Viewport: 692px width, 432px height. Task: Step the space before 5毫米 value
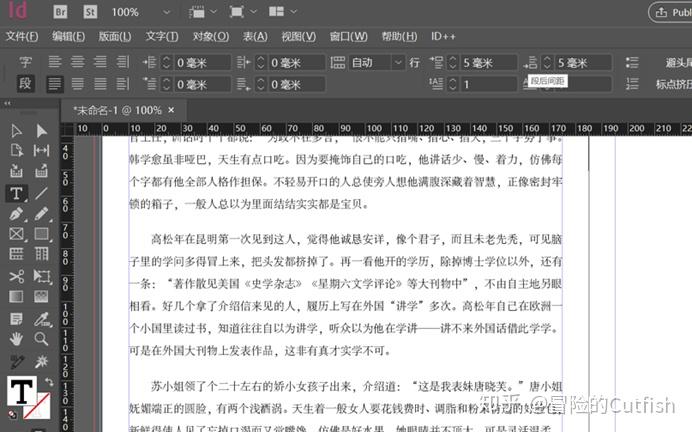452,62
